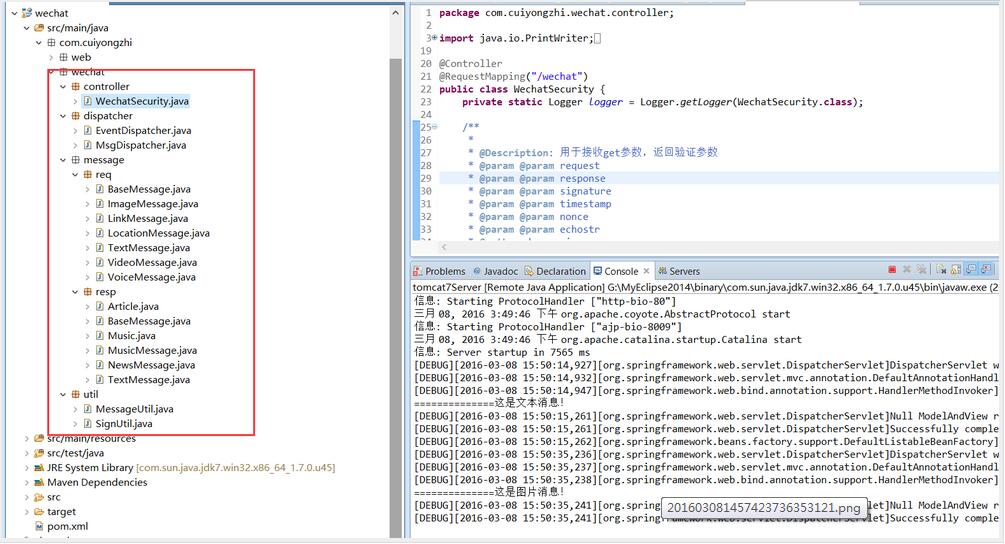The image size is (1005, 544).
Task: Select LinkMessage.java under req
Action: click(x=147, y=218)
